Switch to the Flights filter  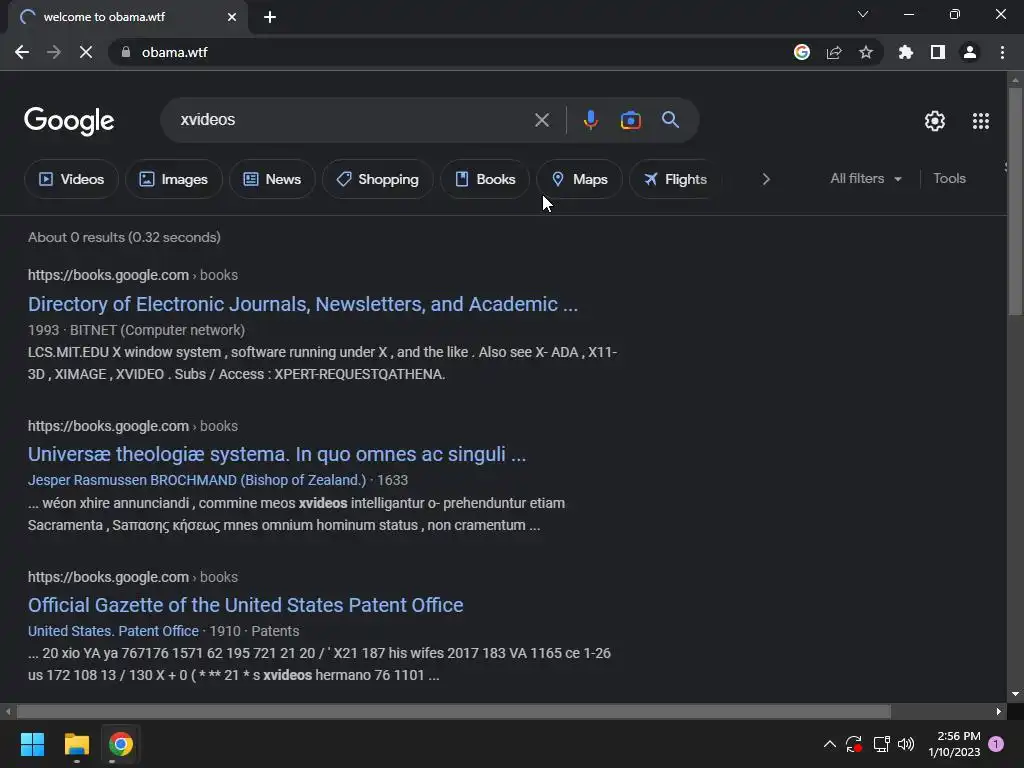675,179
